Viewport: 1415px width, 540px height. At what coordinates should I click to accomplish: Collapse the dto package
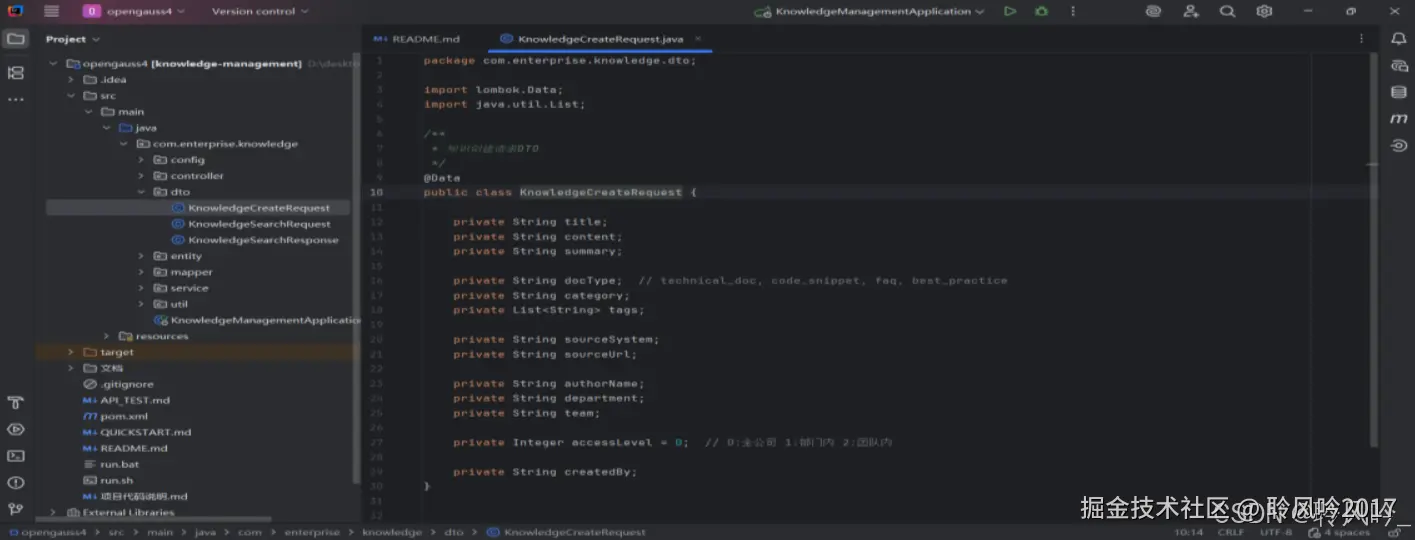tap(142, 191)
